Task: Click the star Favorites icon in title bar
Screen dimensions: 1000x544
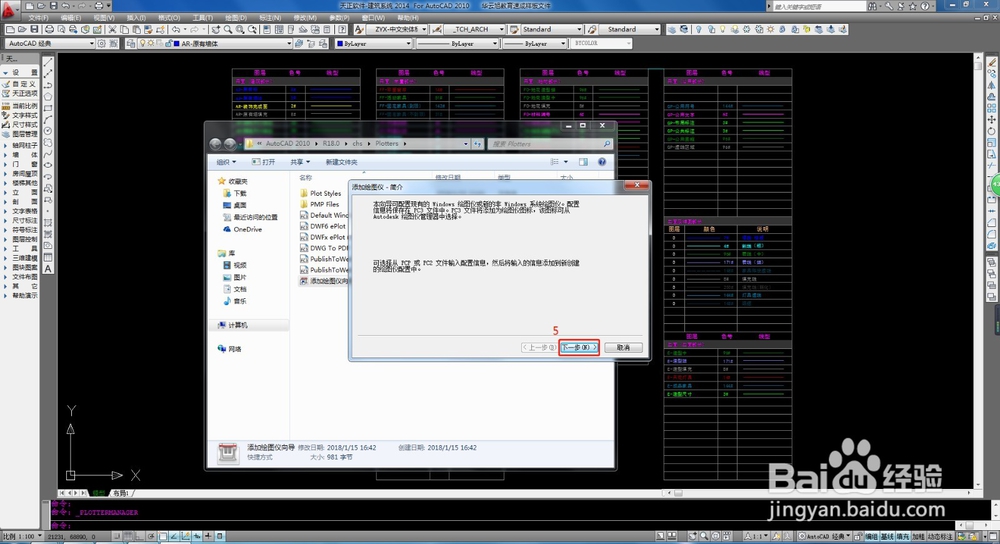Action: click(912, 6)
